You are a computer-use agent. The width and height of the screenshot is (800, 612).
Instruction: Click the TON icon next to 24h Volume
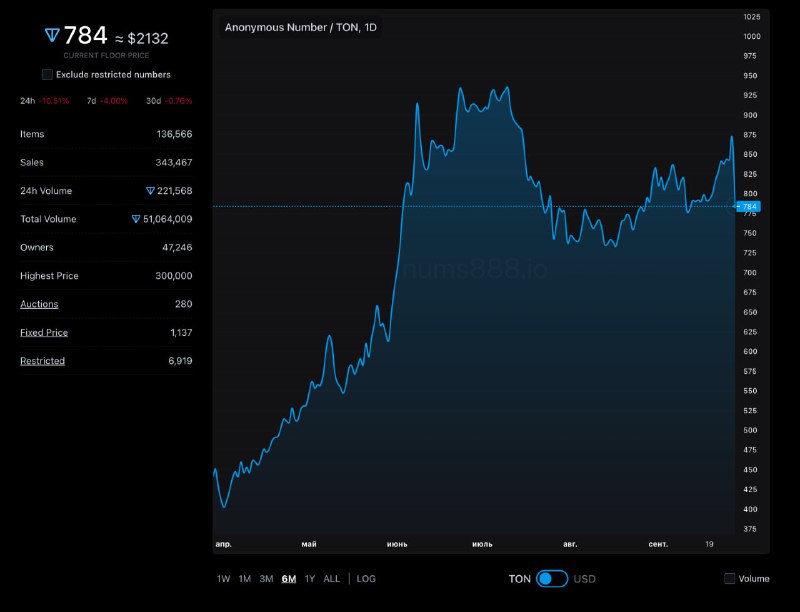pyautogui.click(x=151, y=191)
